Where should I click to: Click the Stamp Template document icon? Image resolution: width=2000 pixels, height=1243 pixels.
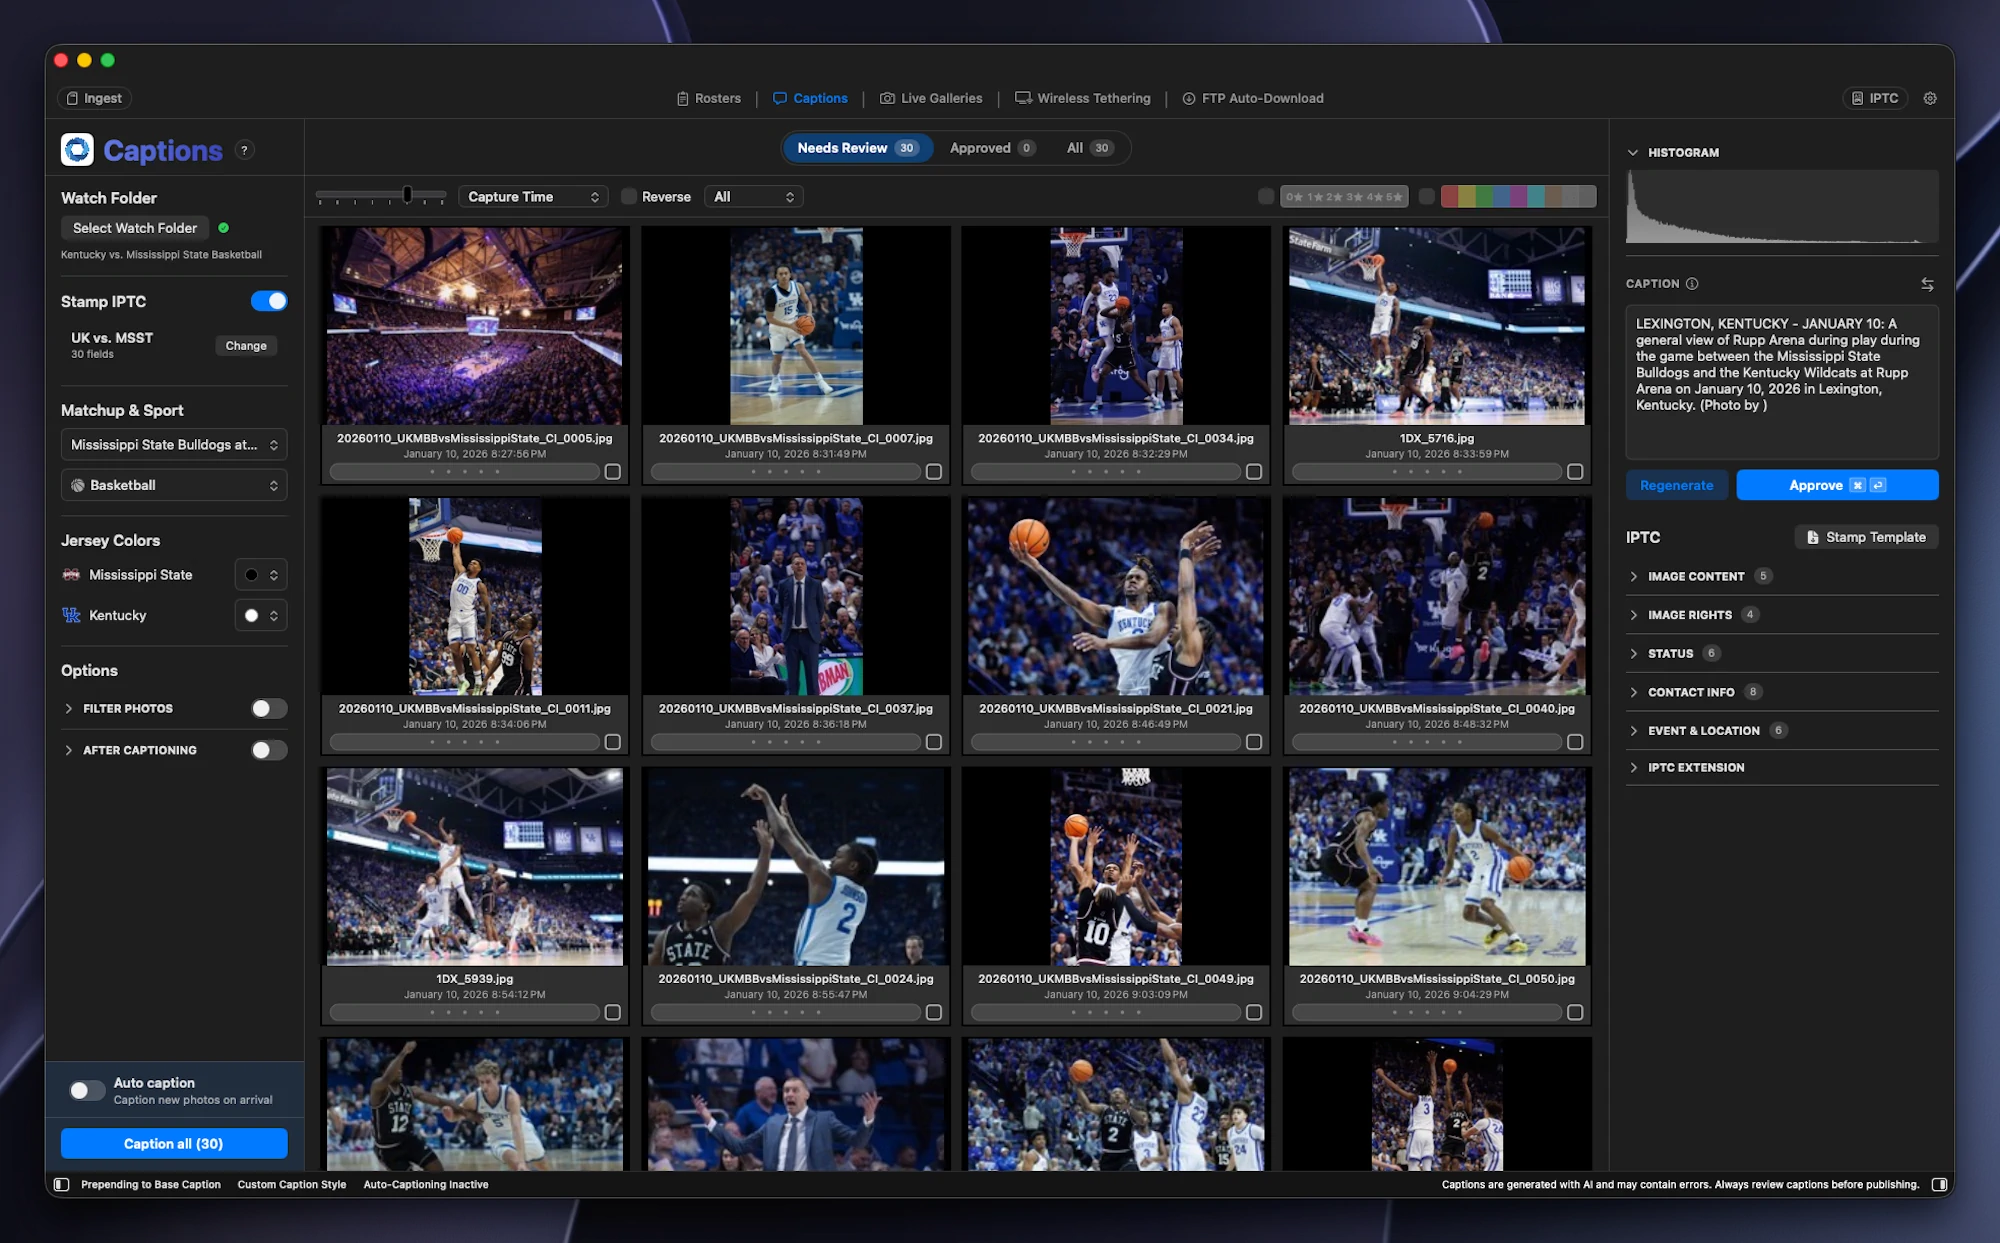[1812, 537]
